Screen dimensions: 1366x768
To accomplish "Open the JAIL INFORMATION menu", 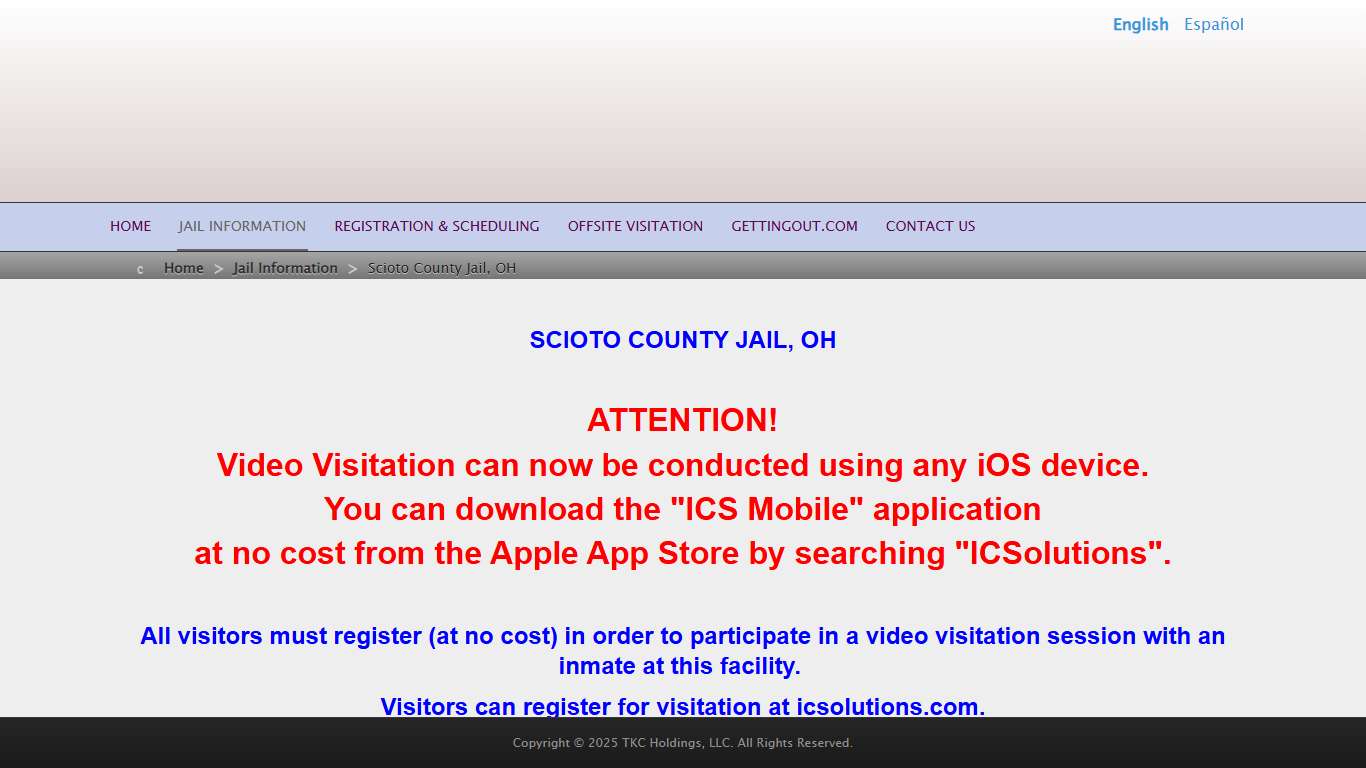I will [x=242, y=226].
